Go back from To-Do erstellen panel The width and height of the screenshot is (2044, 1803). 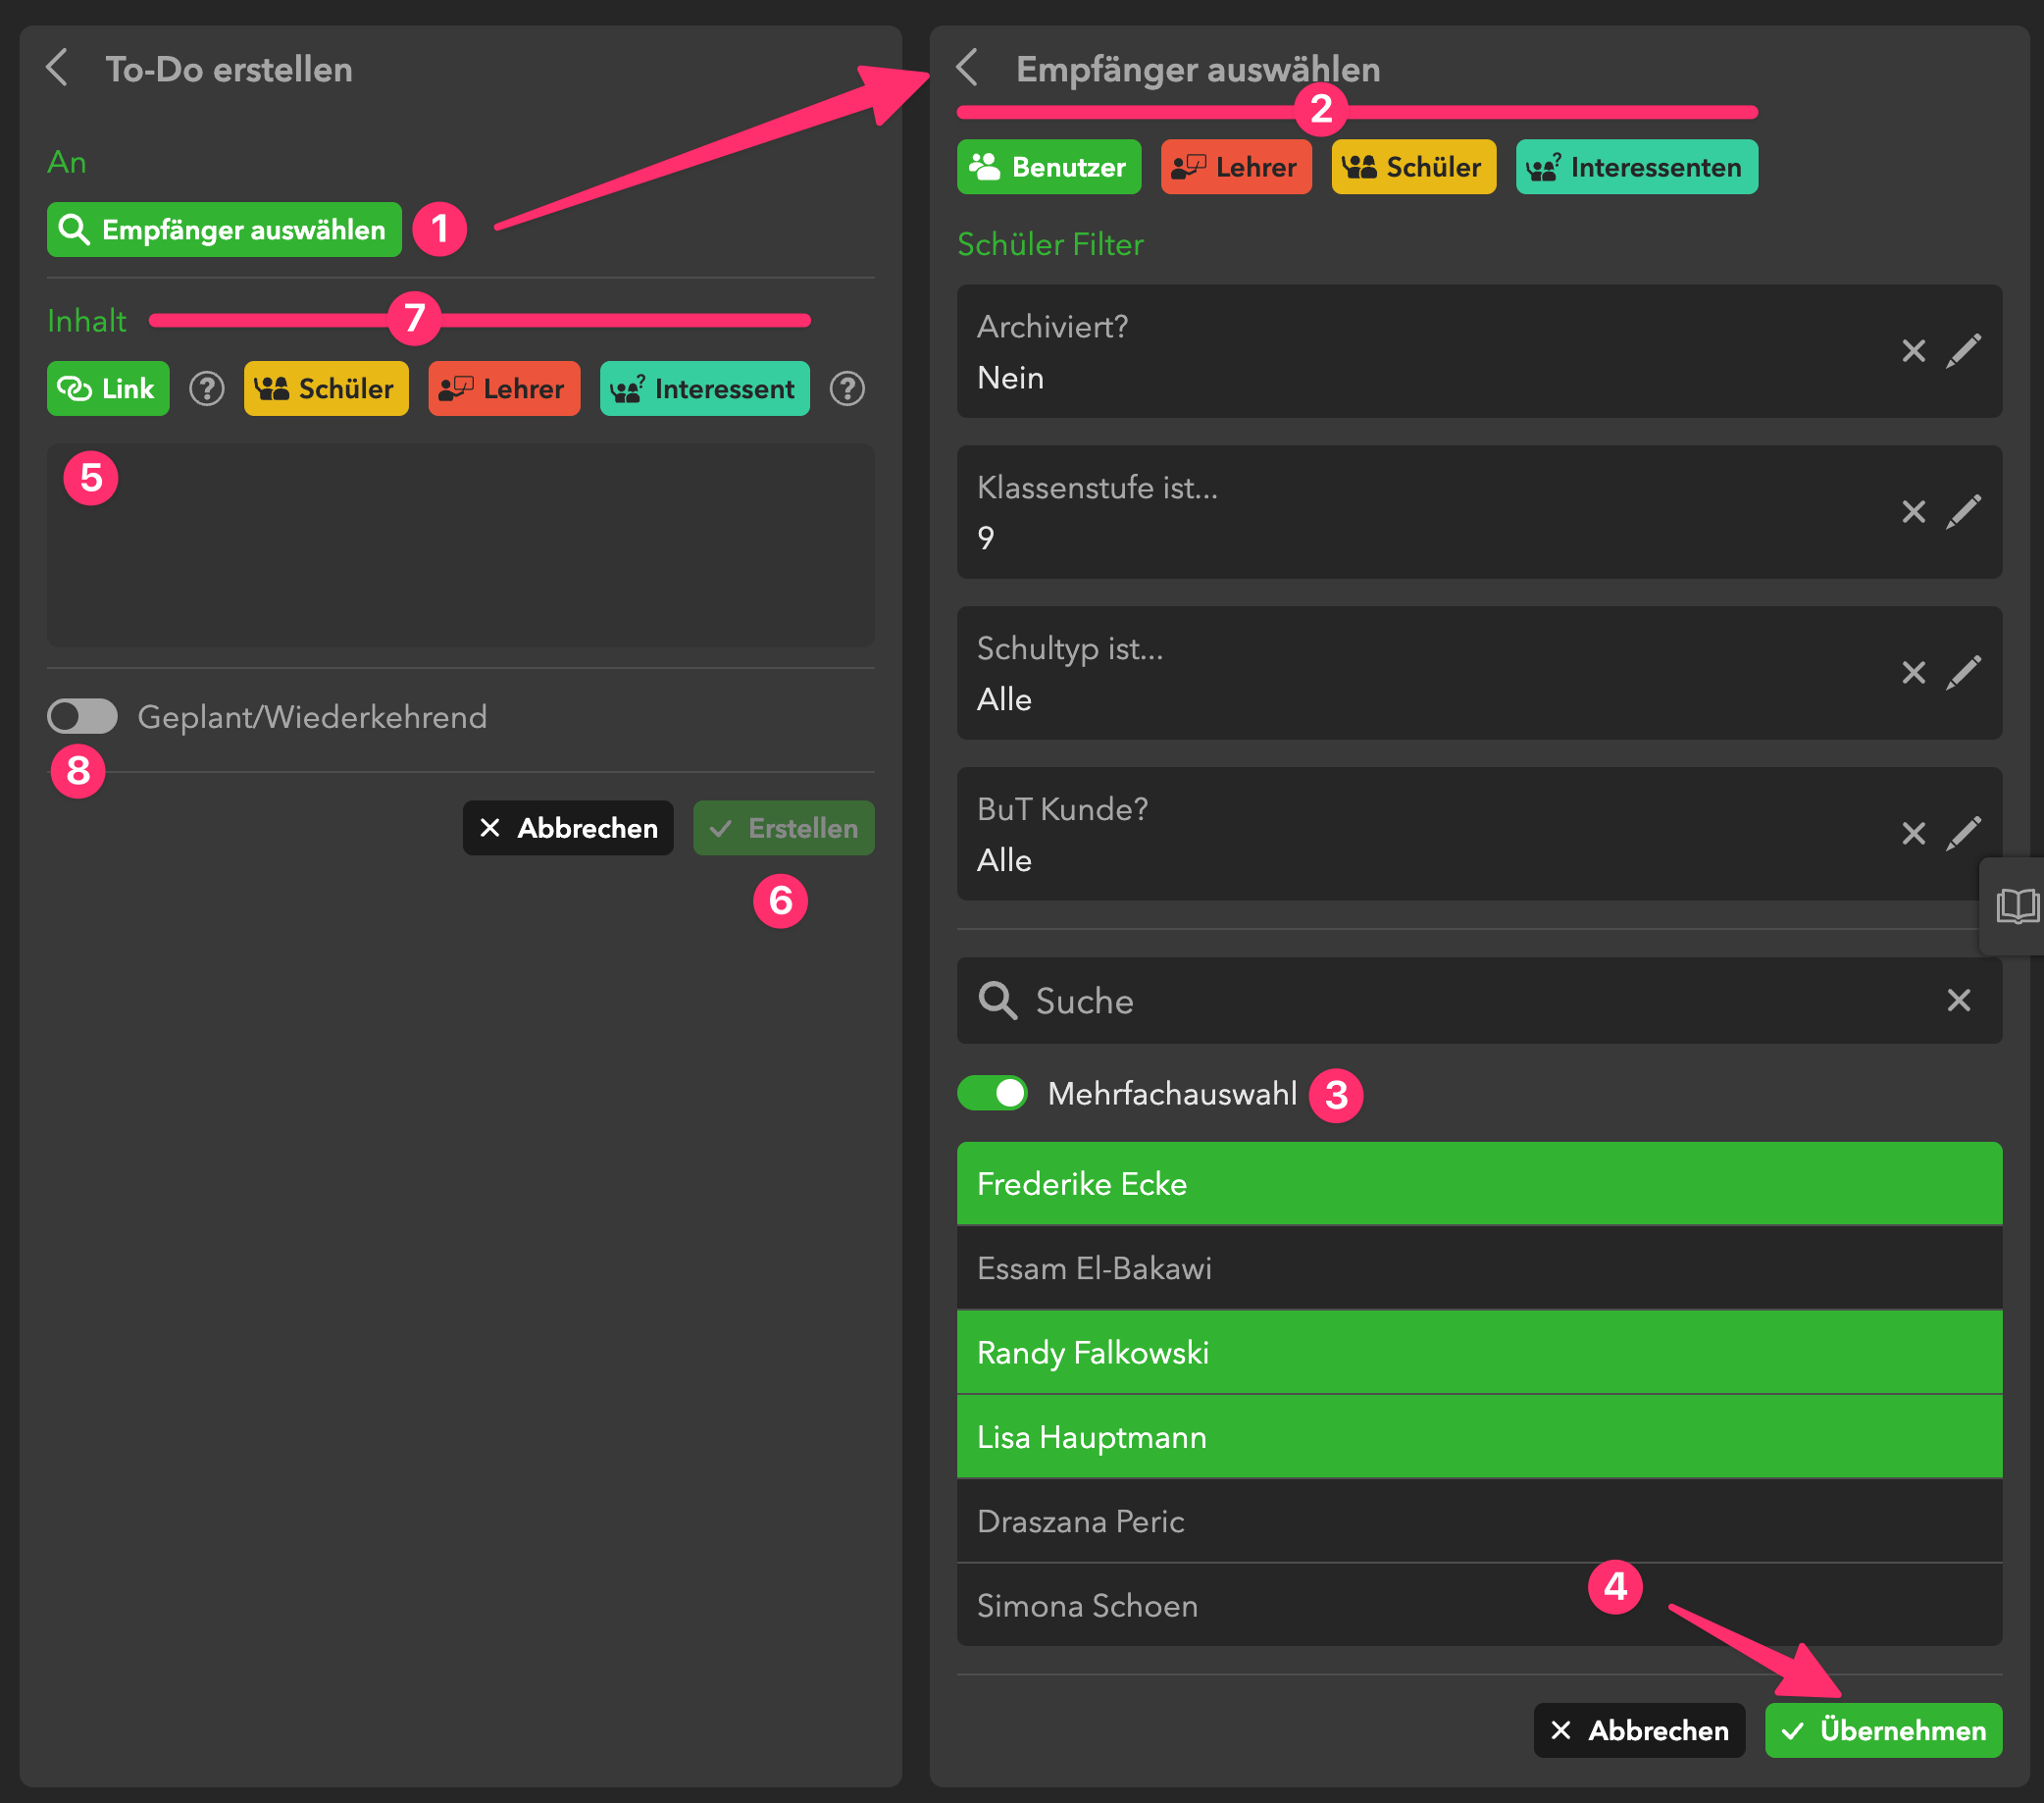point(58,68)
